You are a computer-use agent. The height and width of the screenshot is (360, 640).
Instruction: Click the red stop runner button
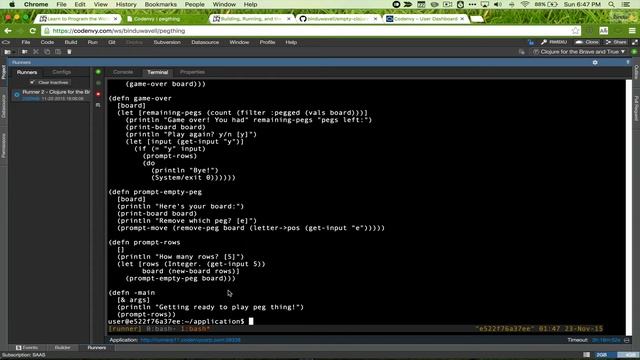(x=98, y=94)
